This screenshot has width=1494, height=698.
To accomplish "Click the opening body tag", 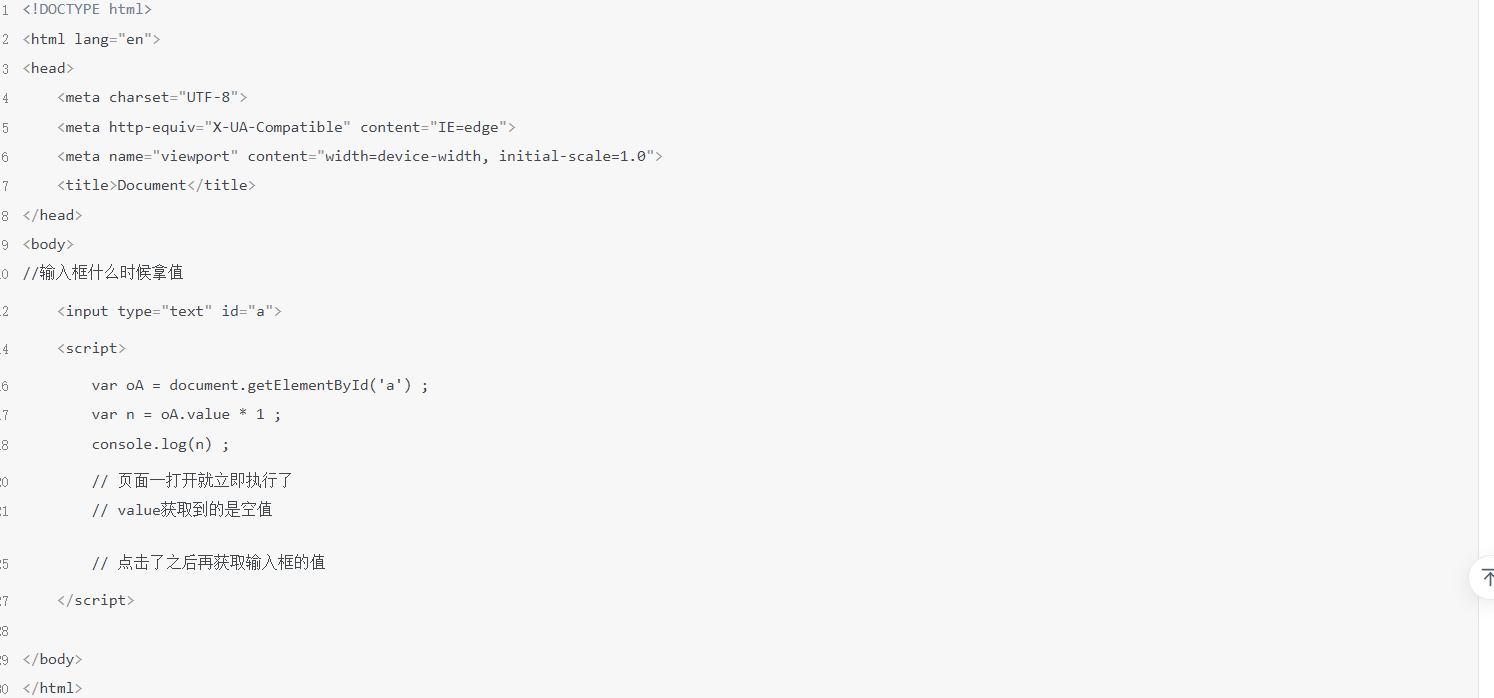I will coord(48,244).
